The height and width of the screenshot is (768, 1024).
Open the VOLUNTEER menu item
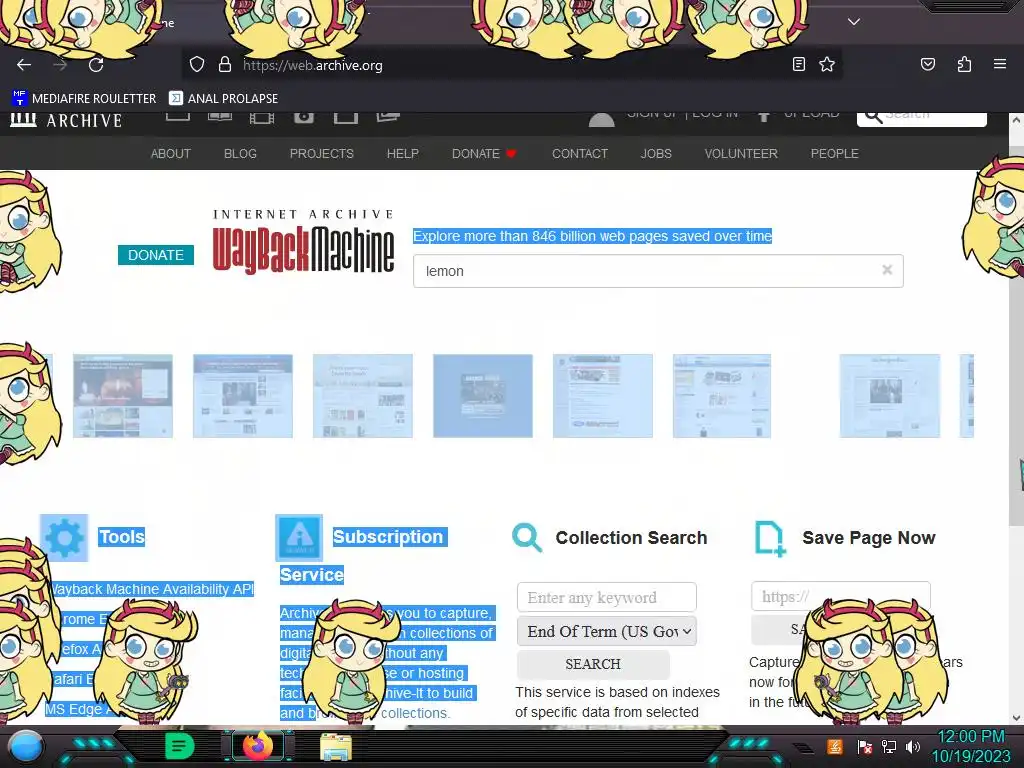(x=741, y=153)
